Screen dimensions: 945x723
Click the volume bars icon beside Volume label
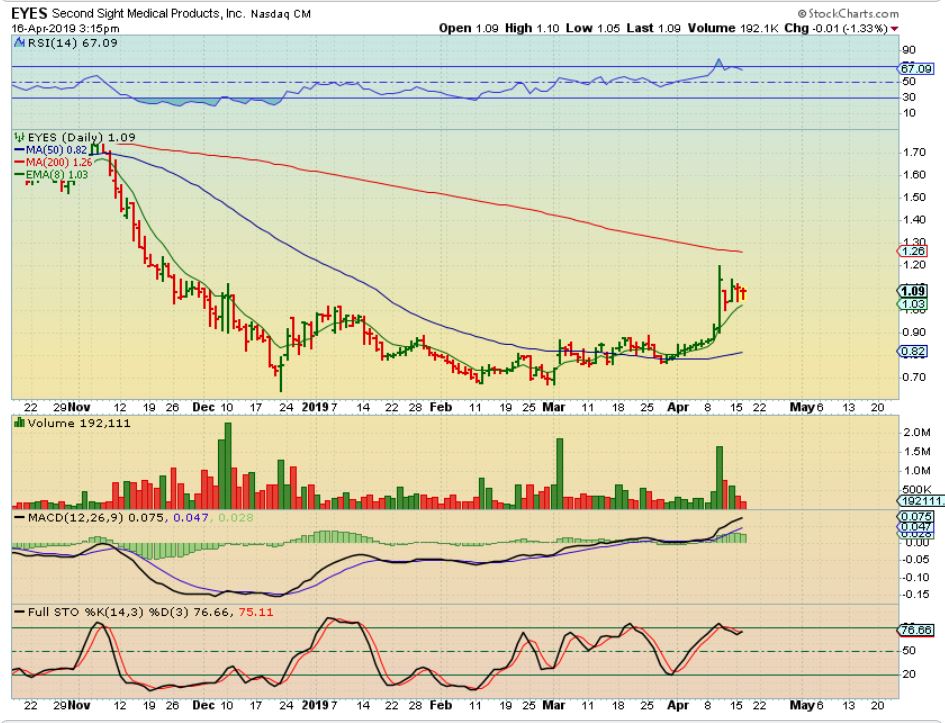click(19, 423)
